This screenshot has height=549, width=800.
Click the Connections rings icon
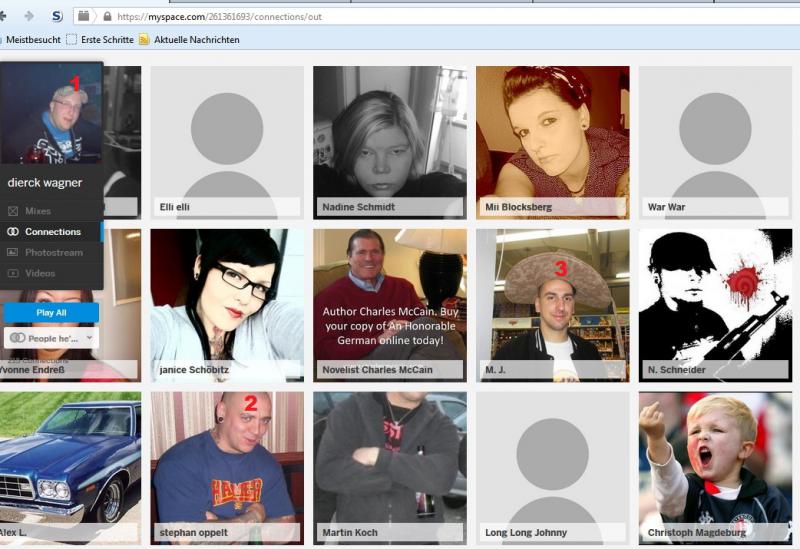click(x=13, y=232)
